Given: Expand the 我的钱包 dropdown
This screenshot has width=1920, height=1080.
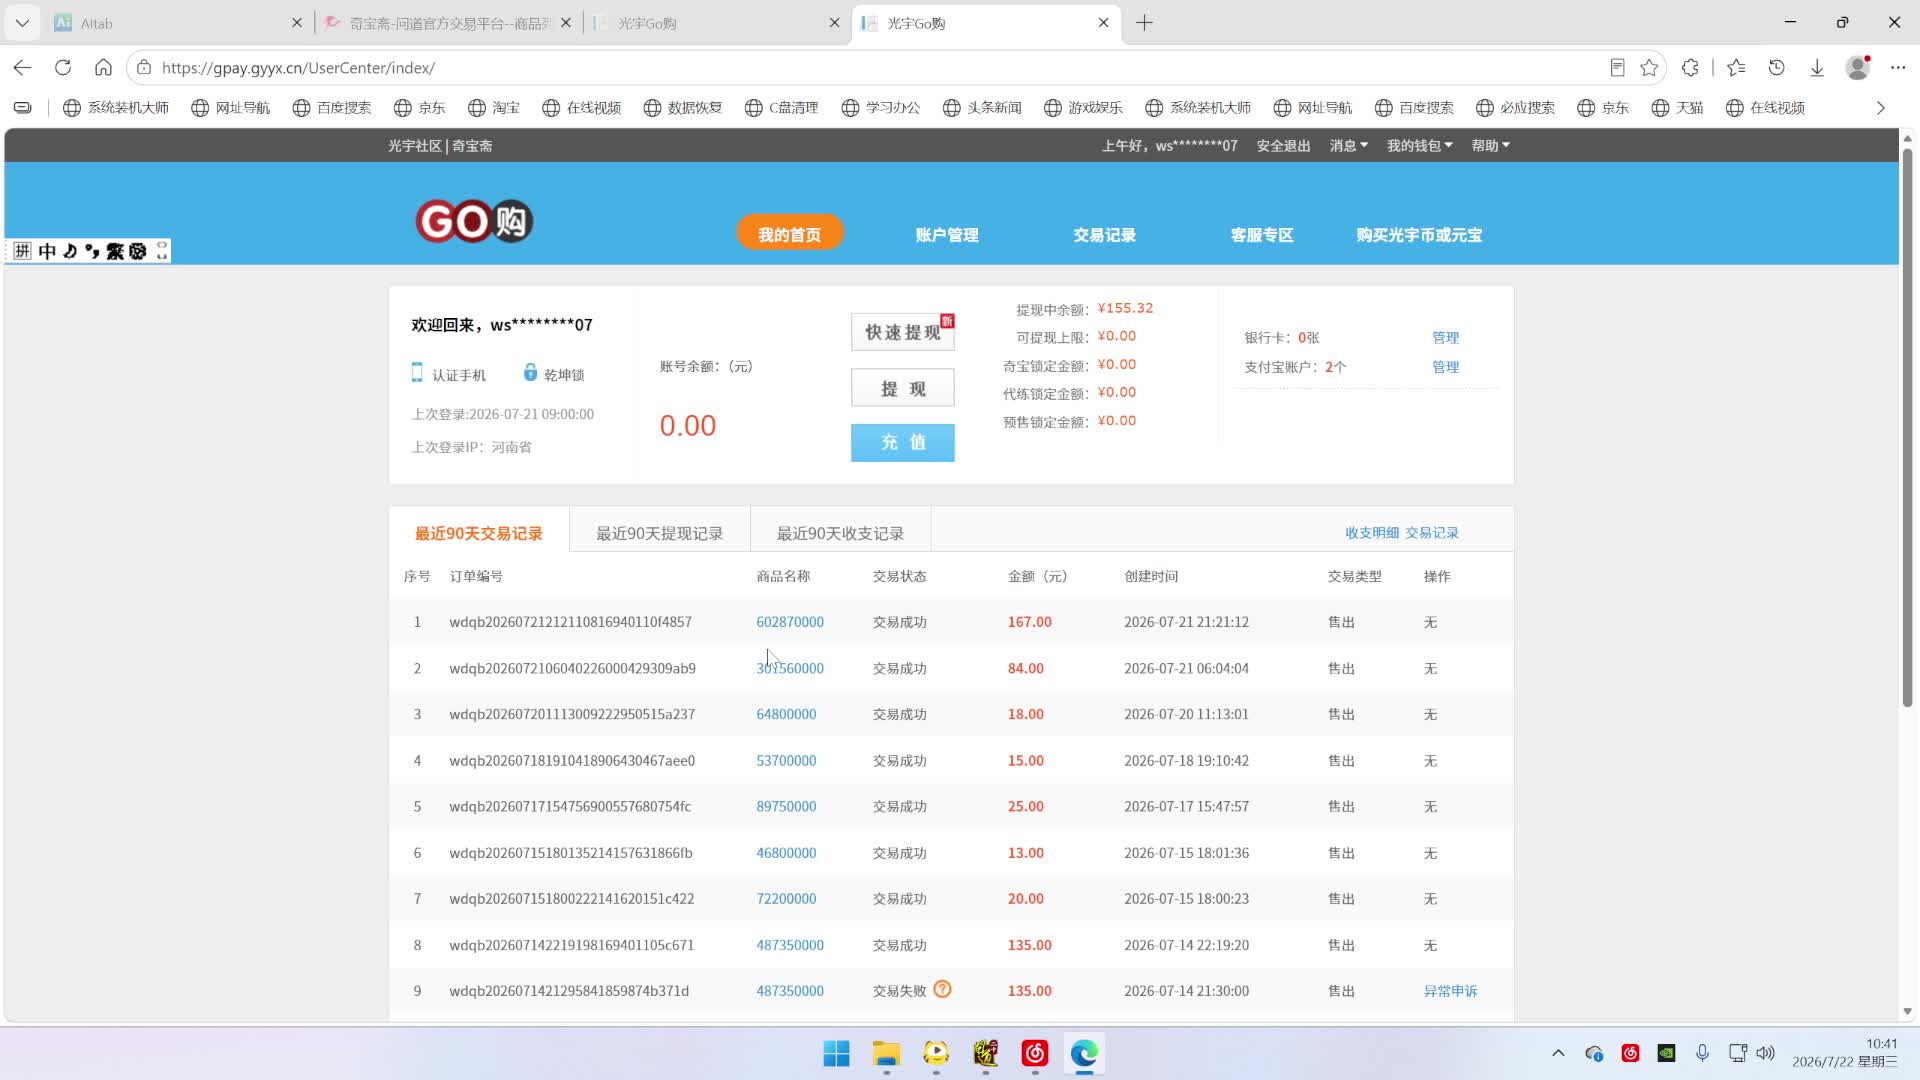Looking at the screenshot, I should coord(1420,146).
